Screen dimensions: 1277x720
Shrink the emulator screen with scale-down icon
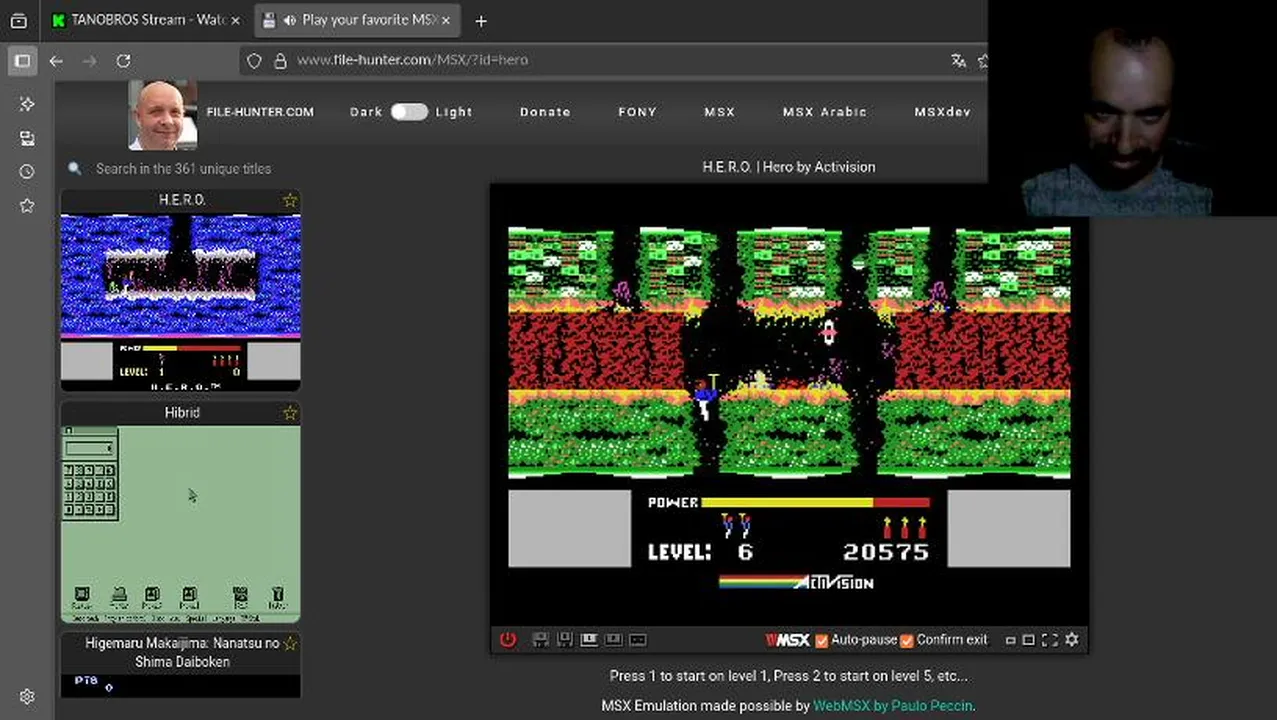(x=1010, y=640)
